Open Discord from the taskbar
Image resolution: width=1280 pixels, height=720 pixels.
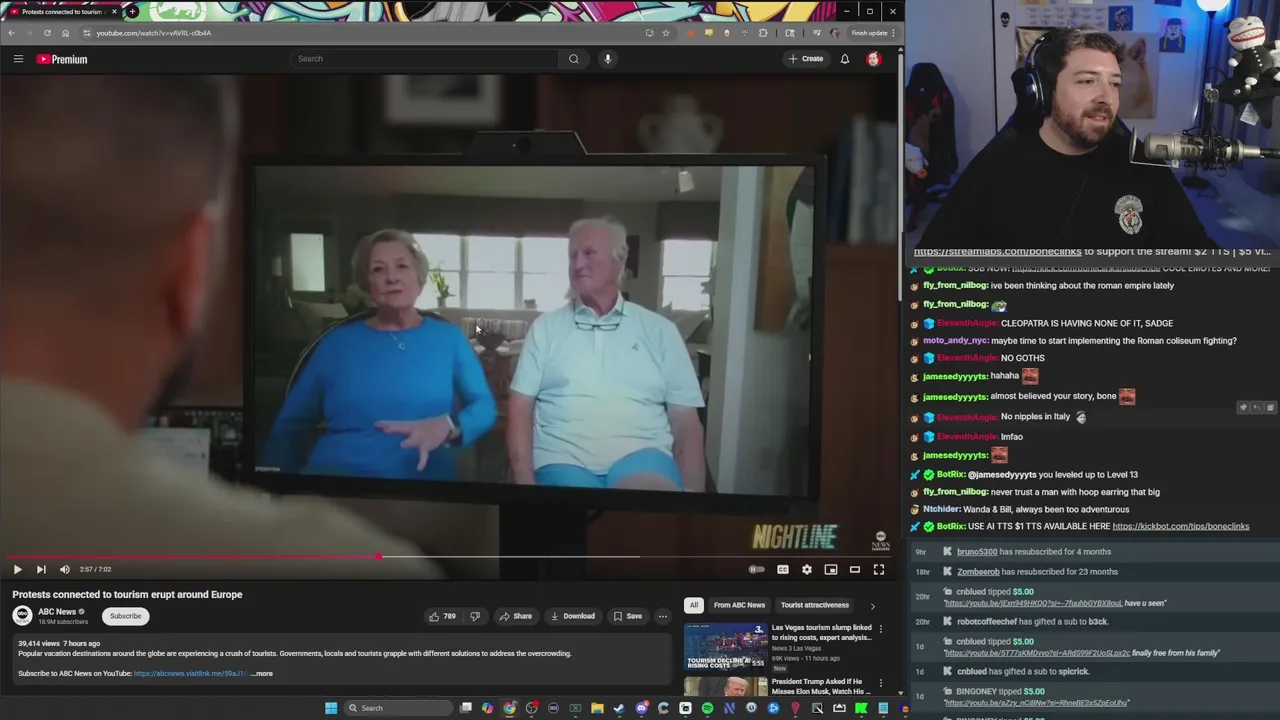641,708
